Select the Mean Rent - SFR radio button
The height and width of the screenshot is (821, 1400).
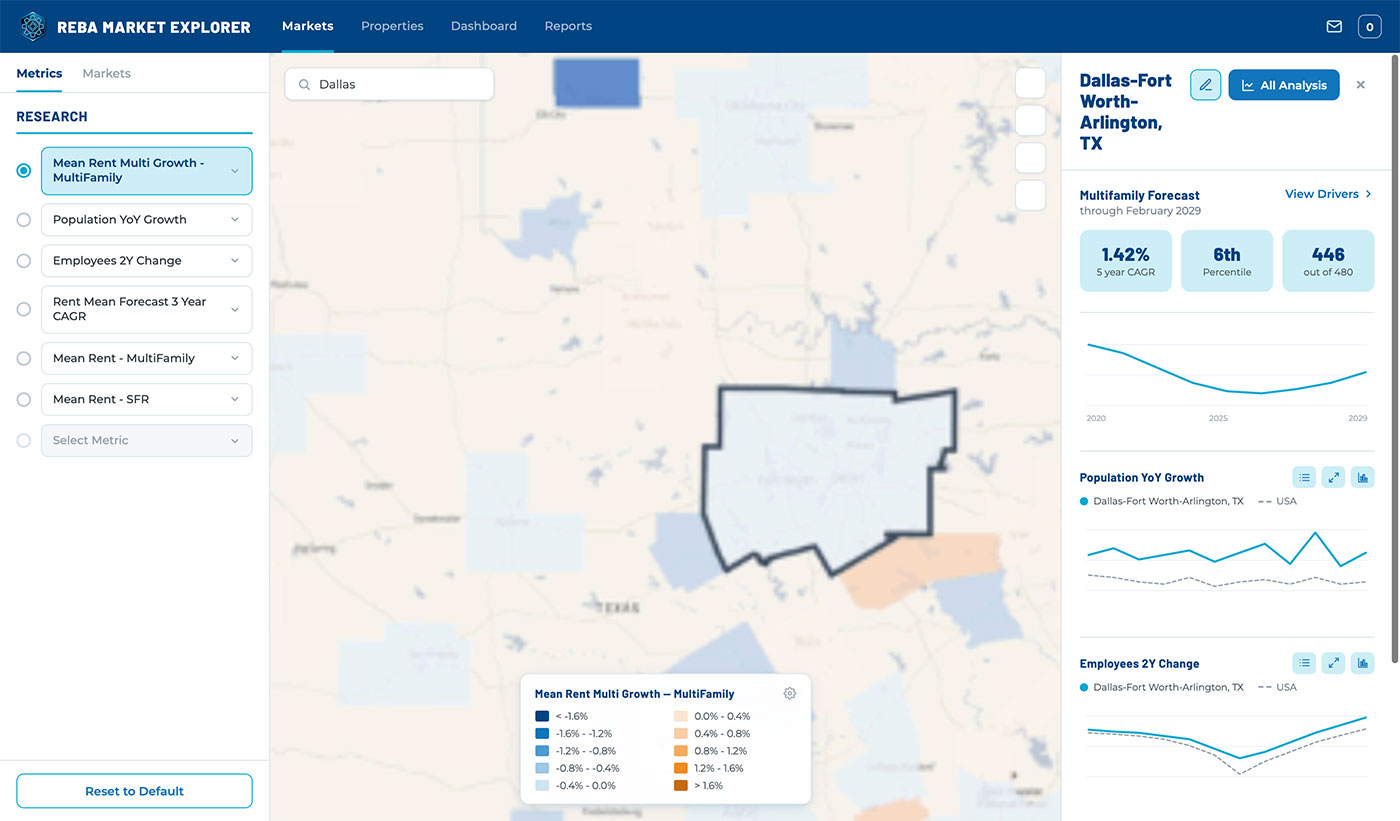pyautogui.click(x=24, y=399)
